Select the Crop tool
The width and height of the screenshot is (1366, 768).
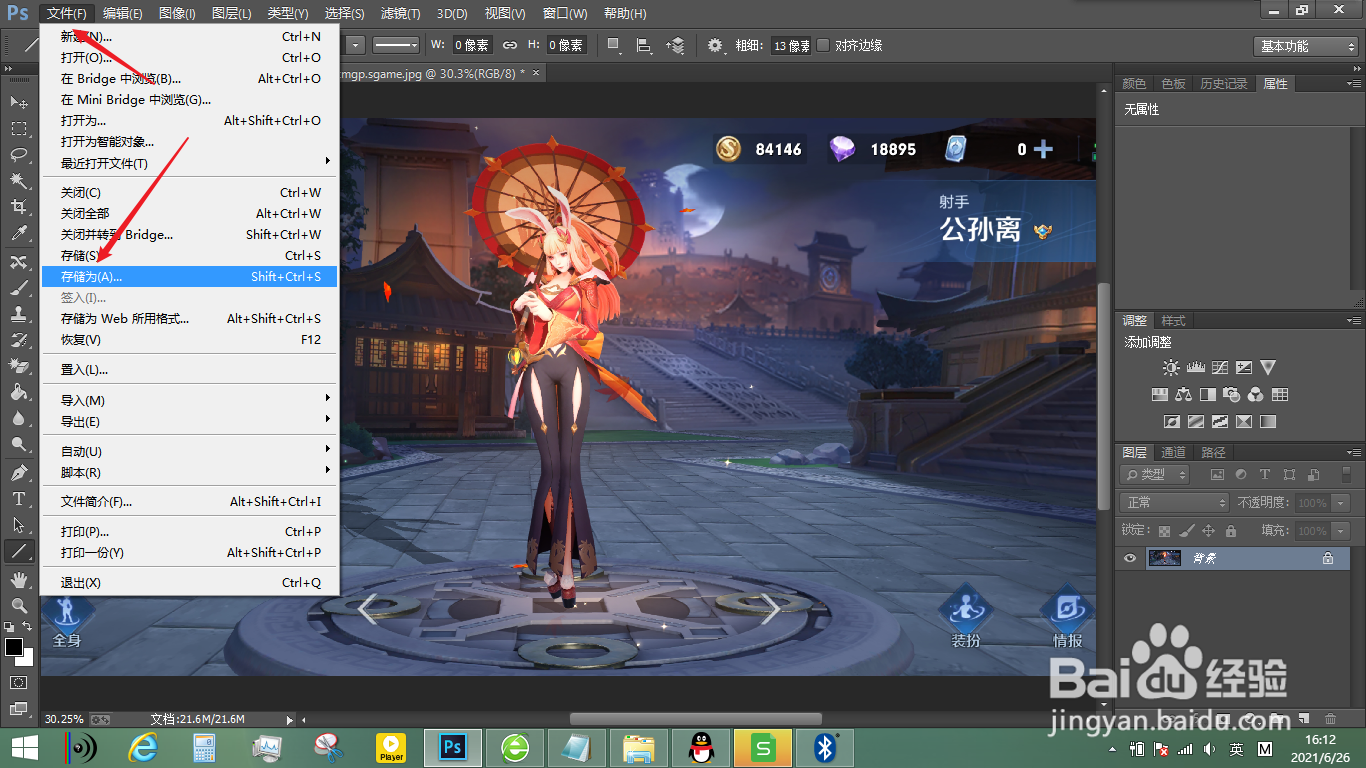click(18, 206)
